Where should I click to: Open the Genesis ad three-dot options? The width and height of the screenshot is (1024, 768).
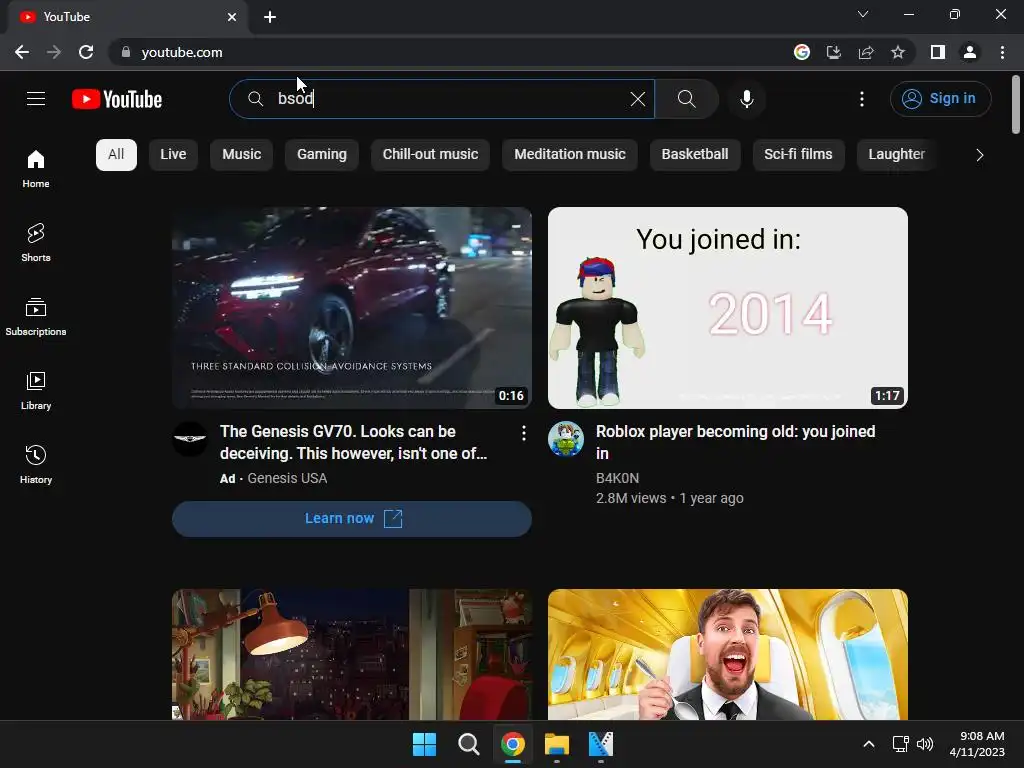(524, 433)
